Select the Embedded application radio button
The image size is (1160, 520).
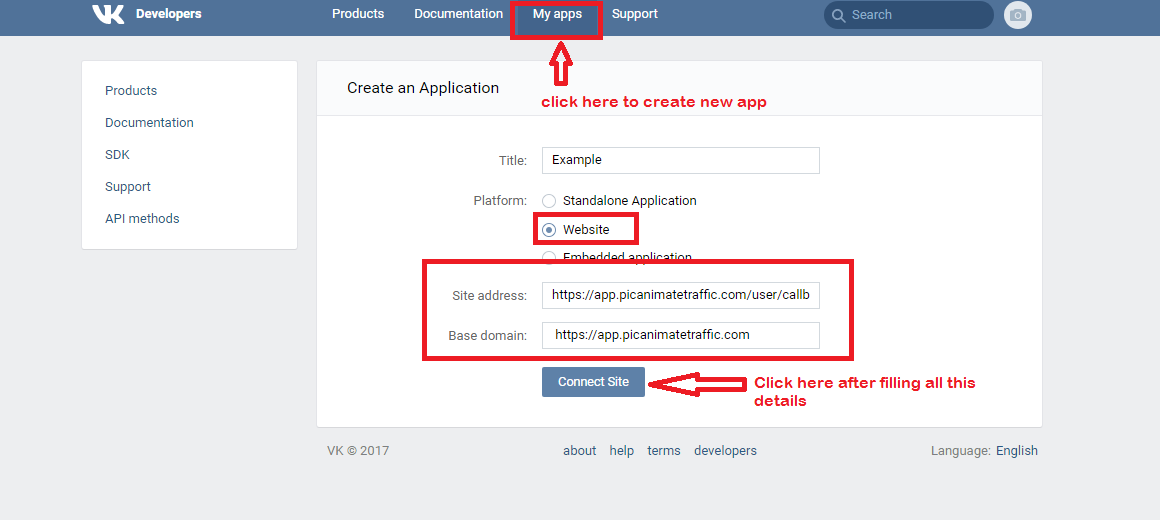click(x=549, y=257)
